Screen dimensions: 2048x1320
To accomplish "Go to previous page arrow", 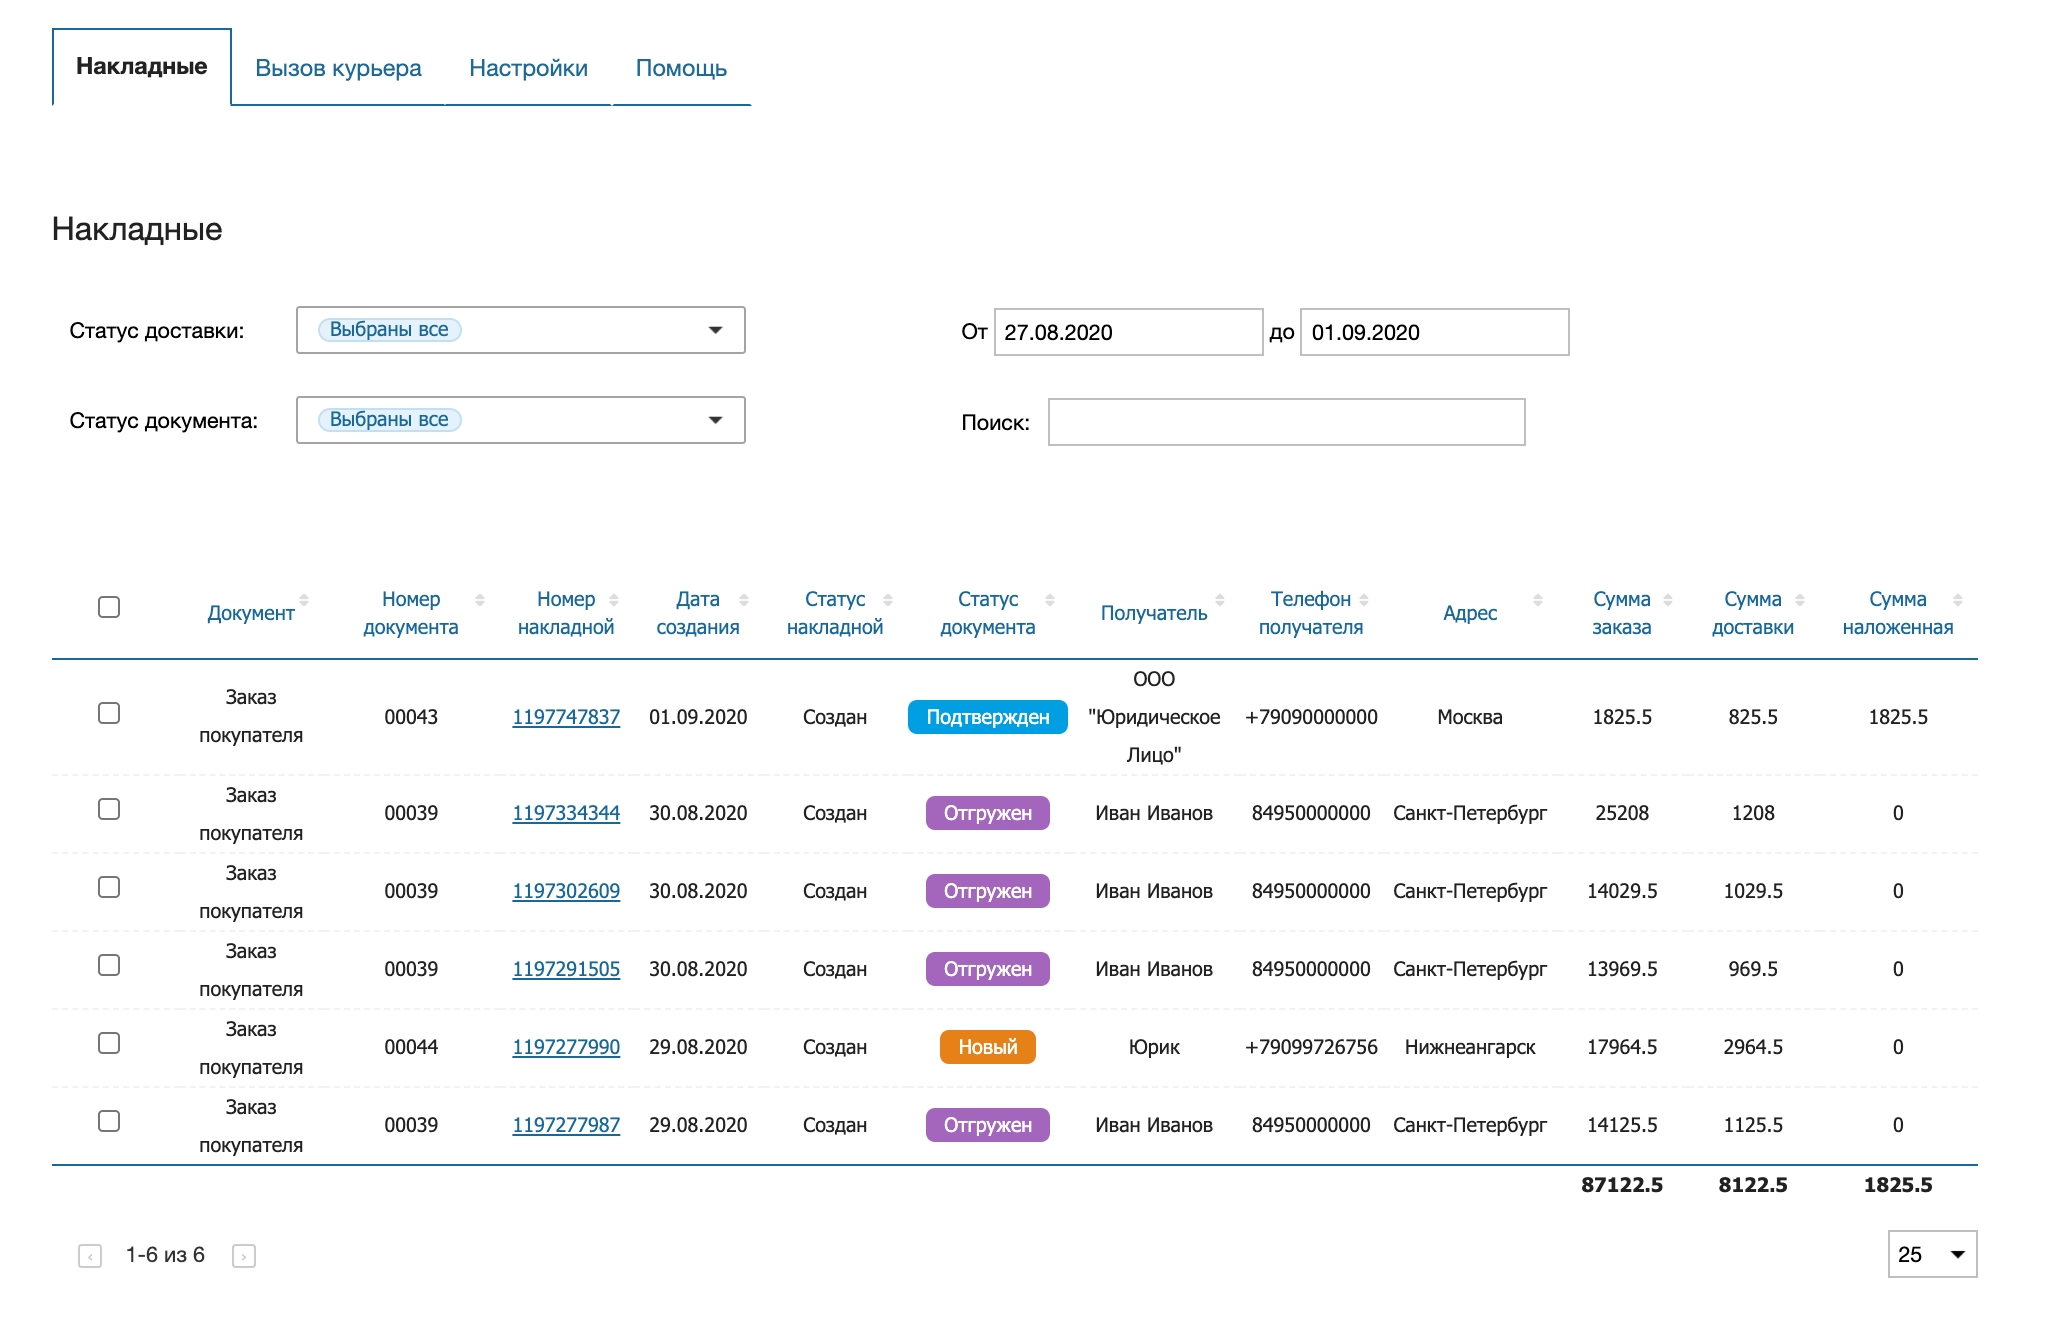I will pyautogui.click(x=90, y=1256).
